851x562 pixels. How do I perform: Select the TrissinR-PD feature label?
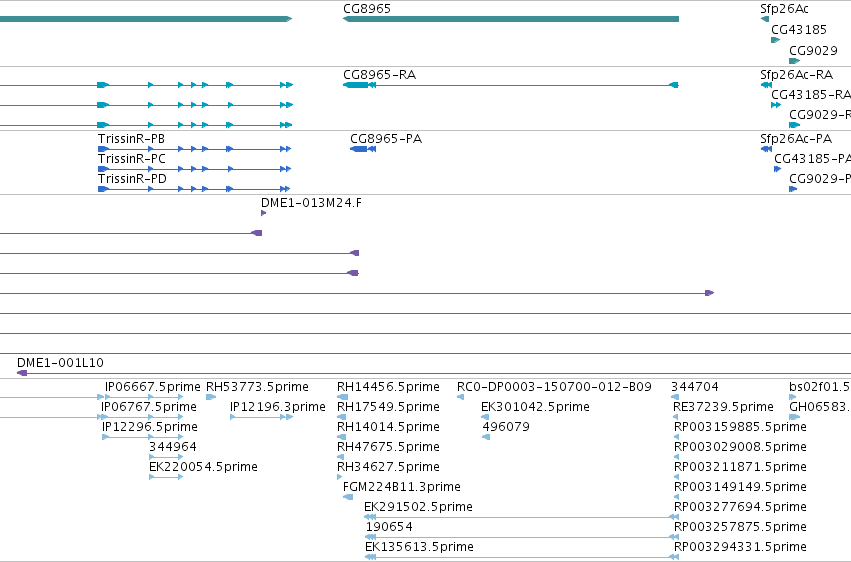point(132,179)
